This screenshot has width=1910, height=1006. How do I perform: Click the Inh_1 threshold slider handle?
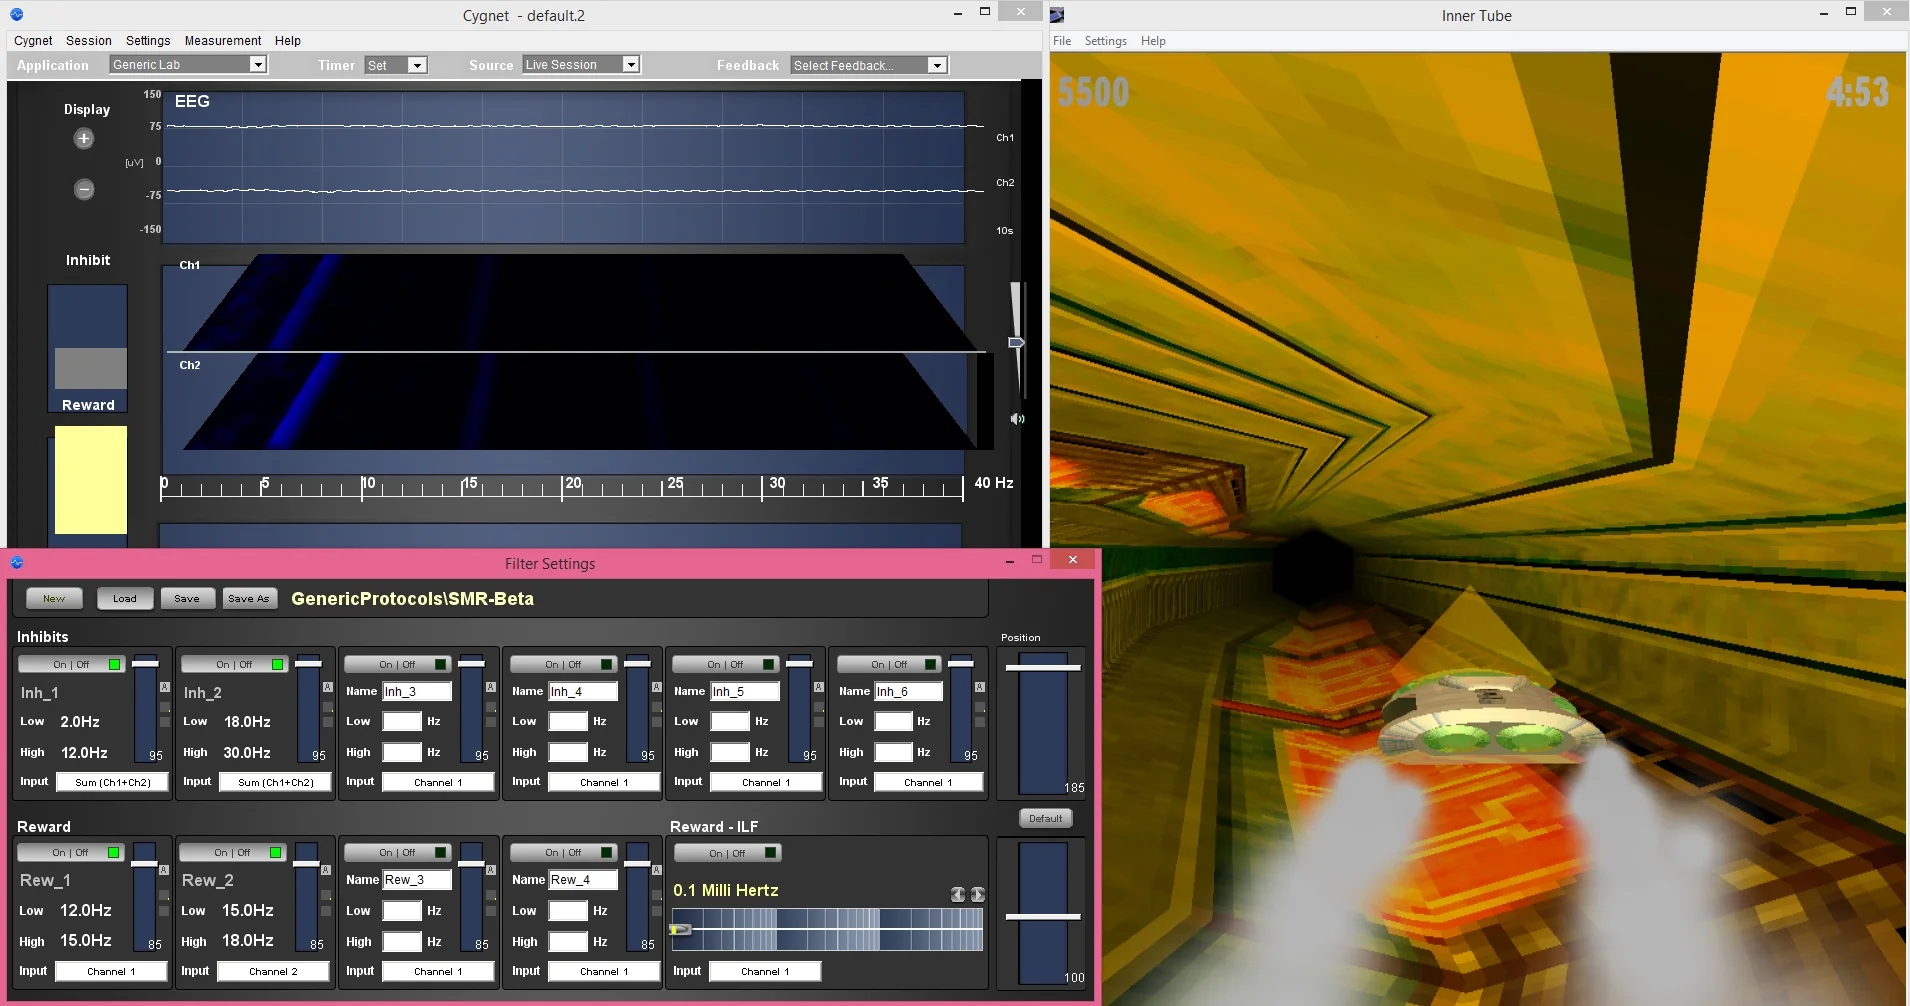[x=146, y=663]
